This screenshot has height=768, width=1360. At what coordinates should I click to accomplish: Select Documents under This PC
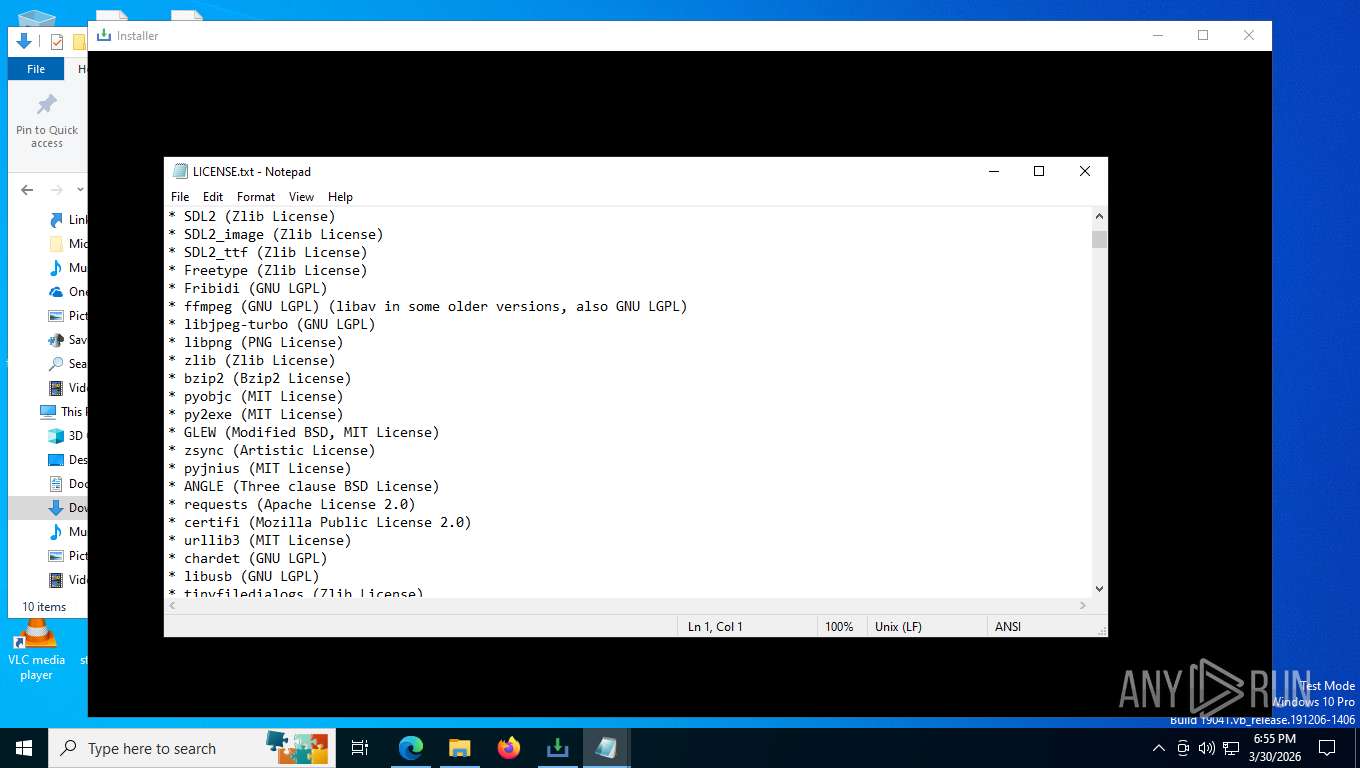click(68, 484)
